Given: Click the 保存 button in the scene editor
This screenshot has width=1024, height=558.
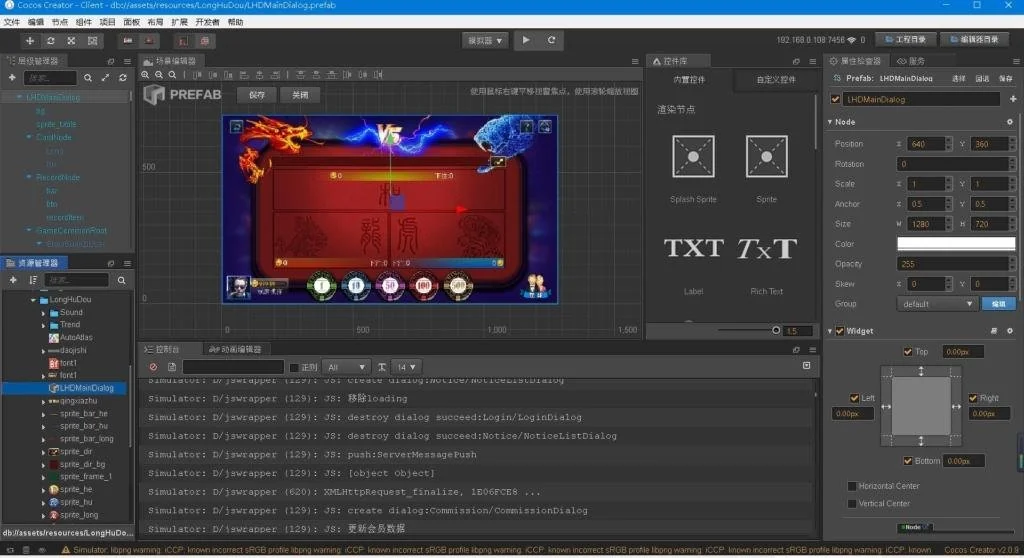Looking at the screenshot, I should [256, 95].
